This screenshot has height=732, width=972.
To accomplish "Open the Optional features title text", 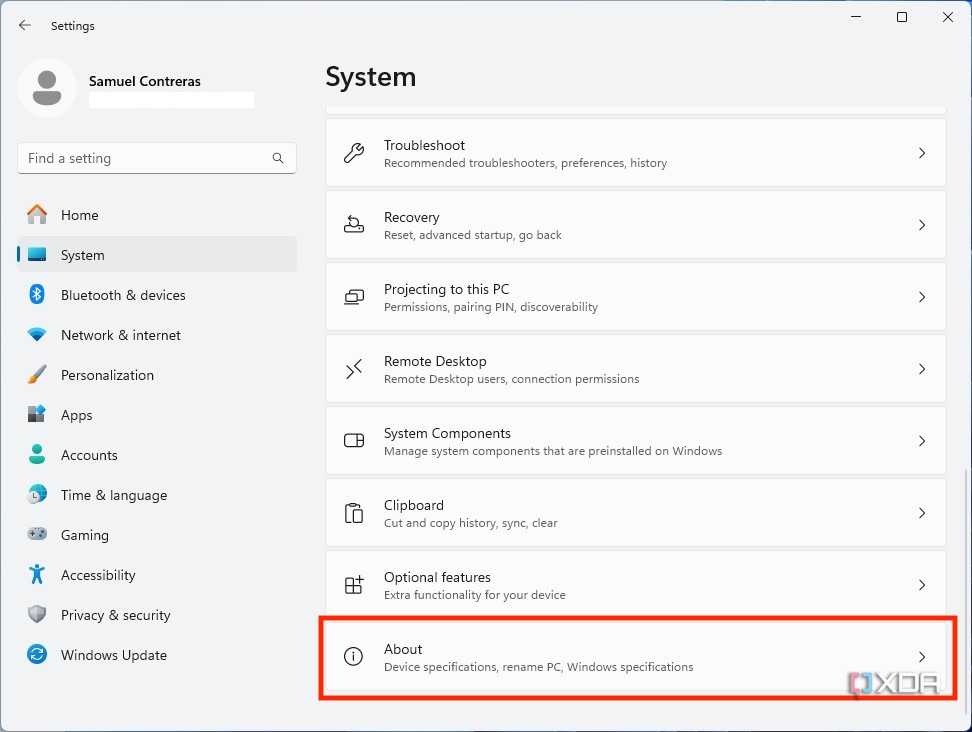I will (437, 577).
